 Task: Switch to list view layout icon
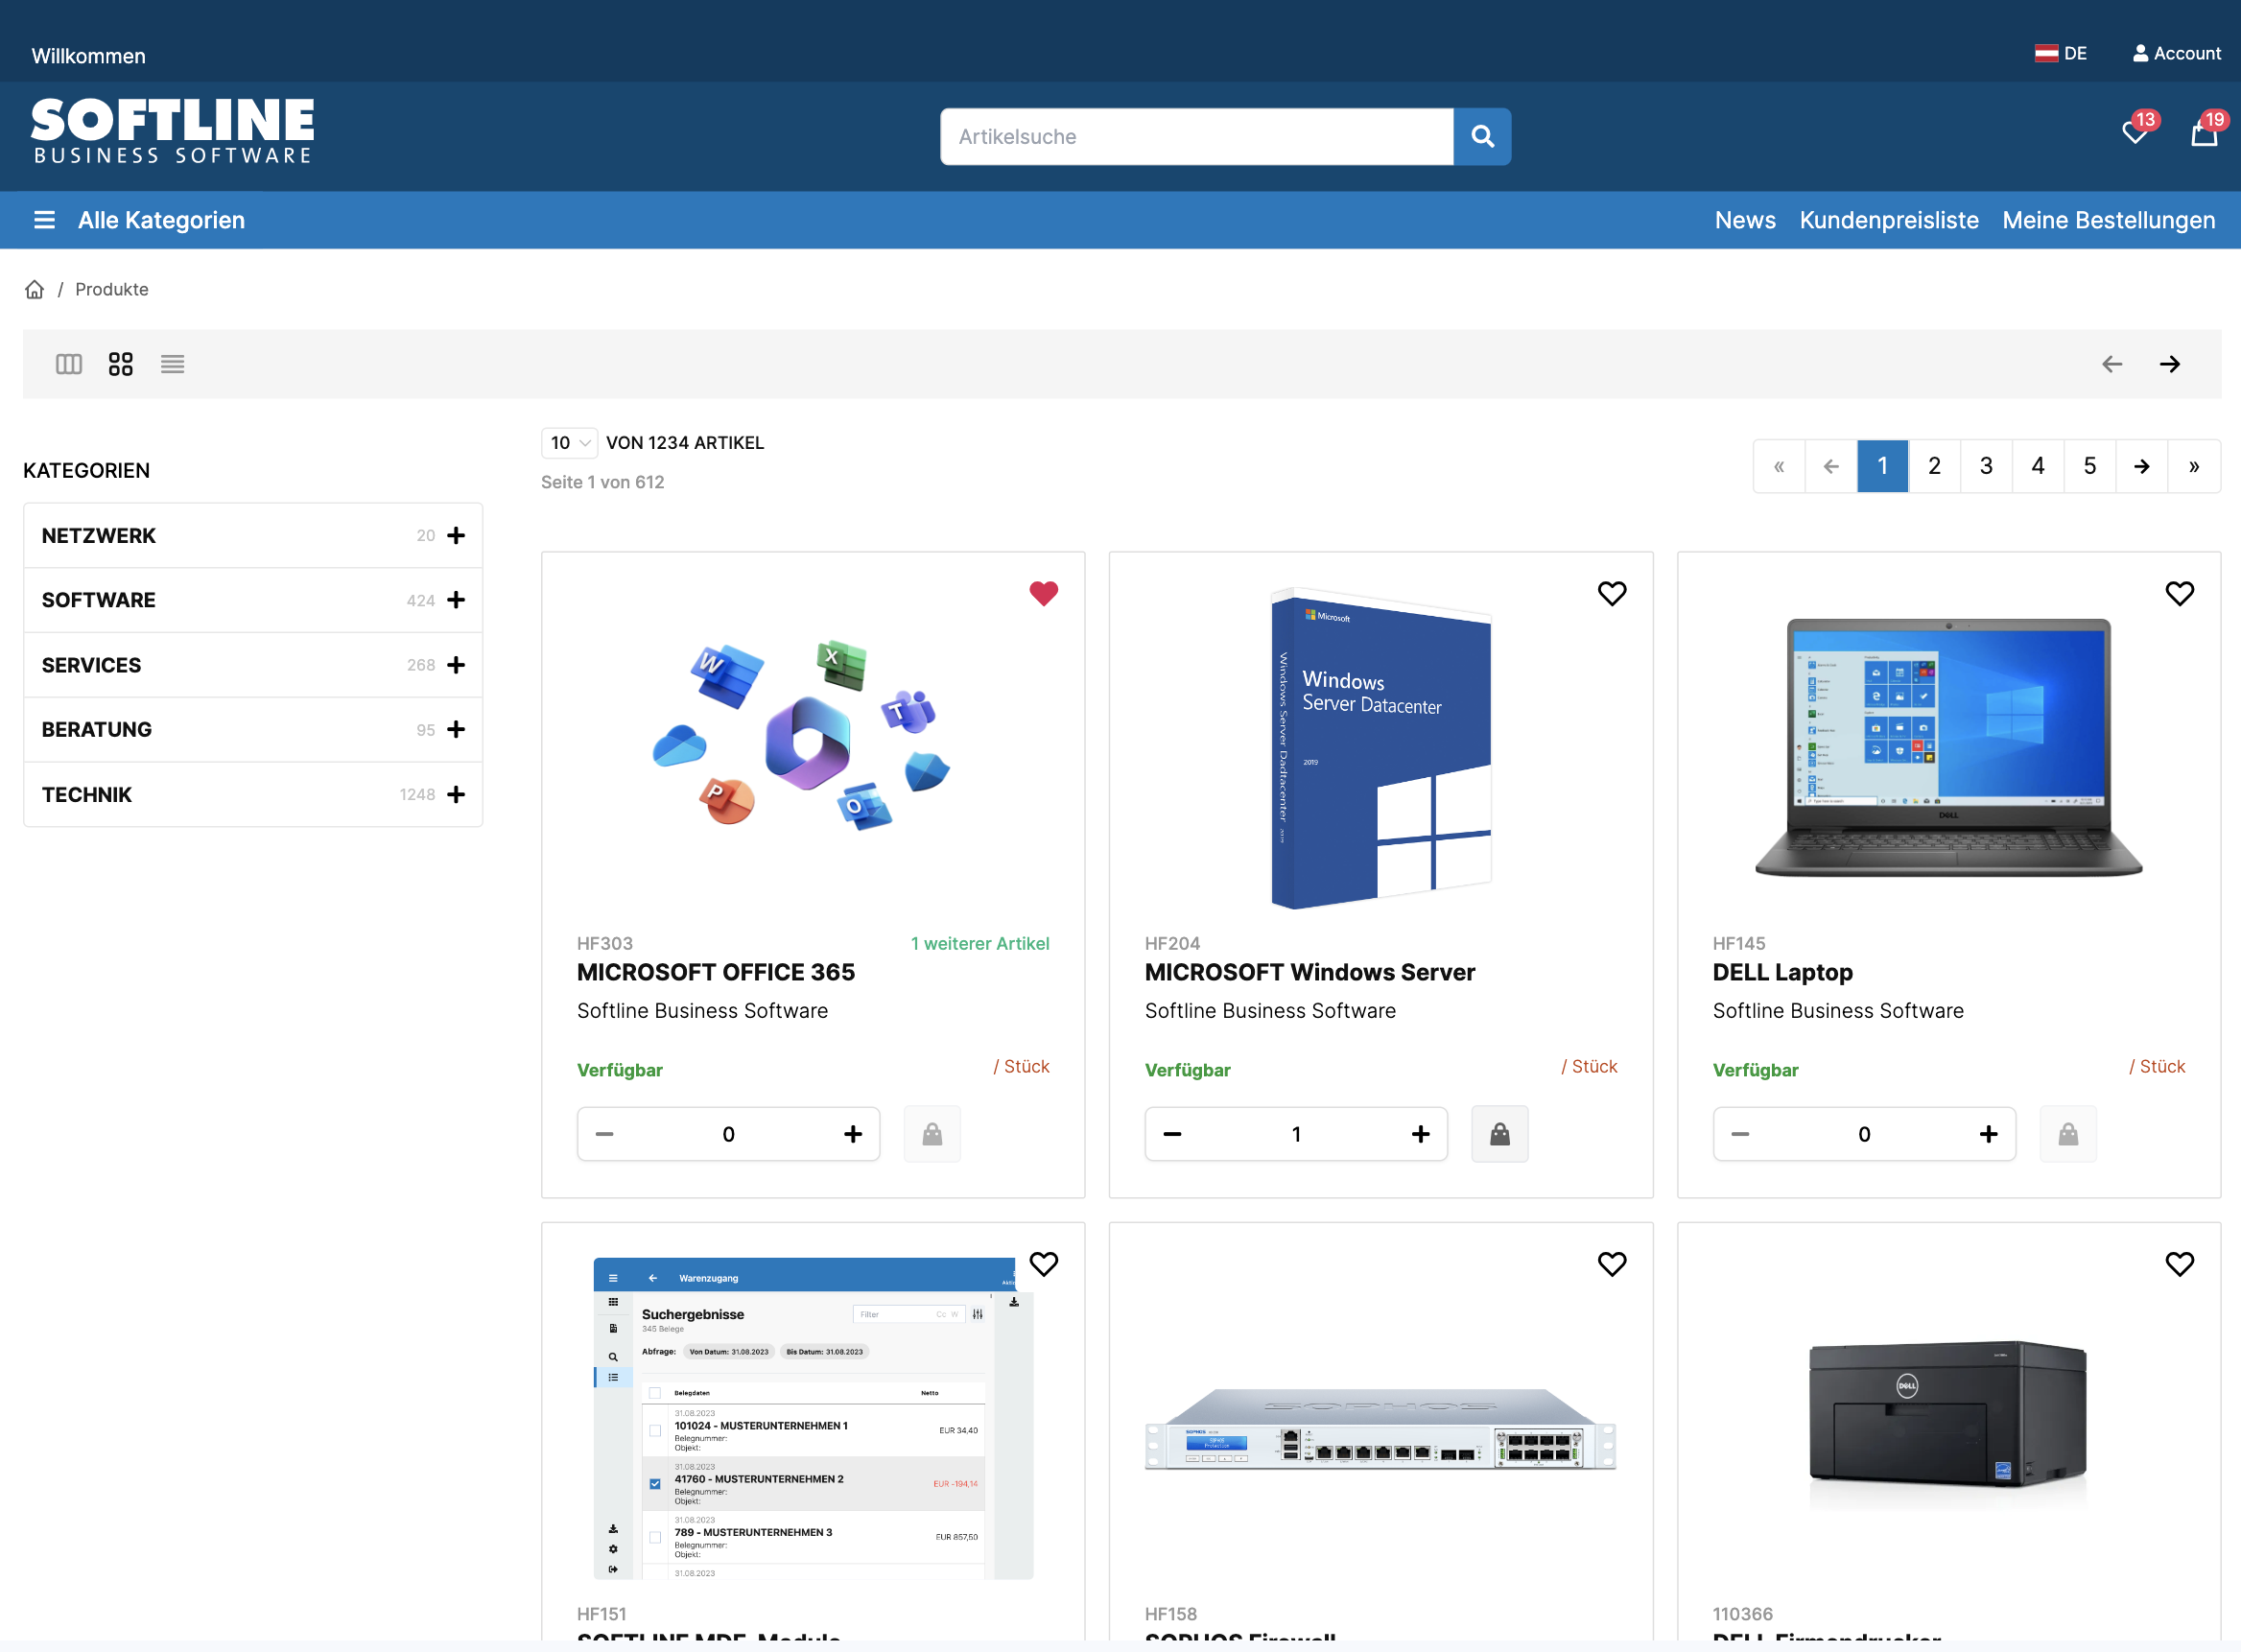[x=172, y=364]
